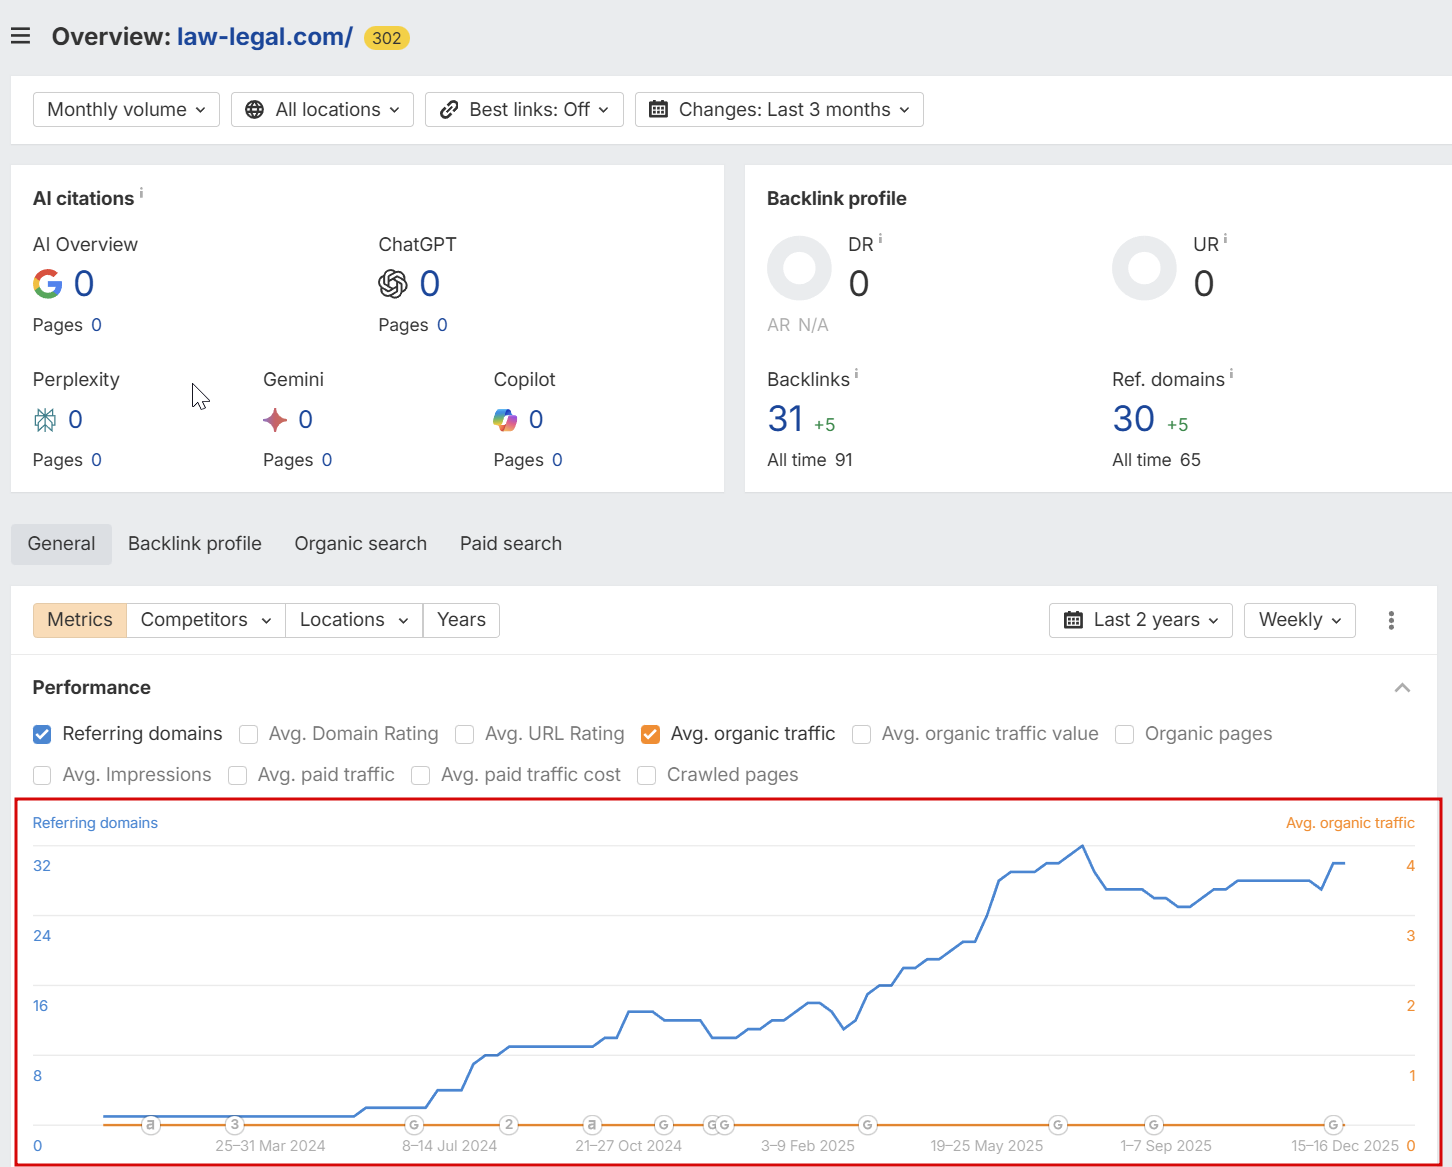Click the Years button
Image resolution: width=1452 pixels, height=1167 pixels.
(x=461, y=620)
